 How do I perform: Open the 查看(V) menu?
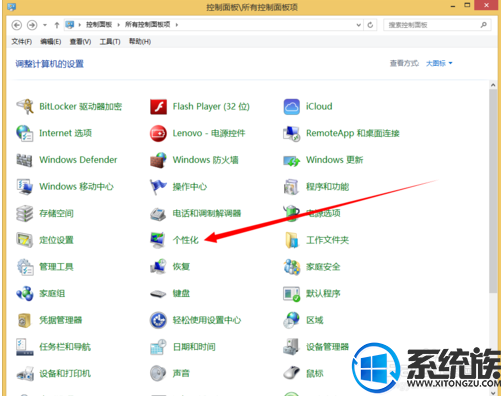(80, 42)
